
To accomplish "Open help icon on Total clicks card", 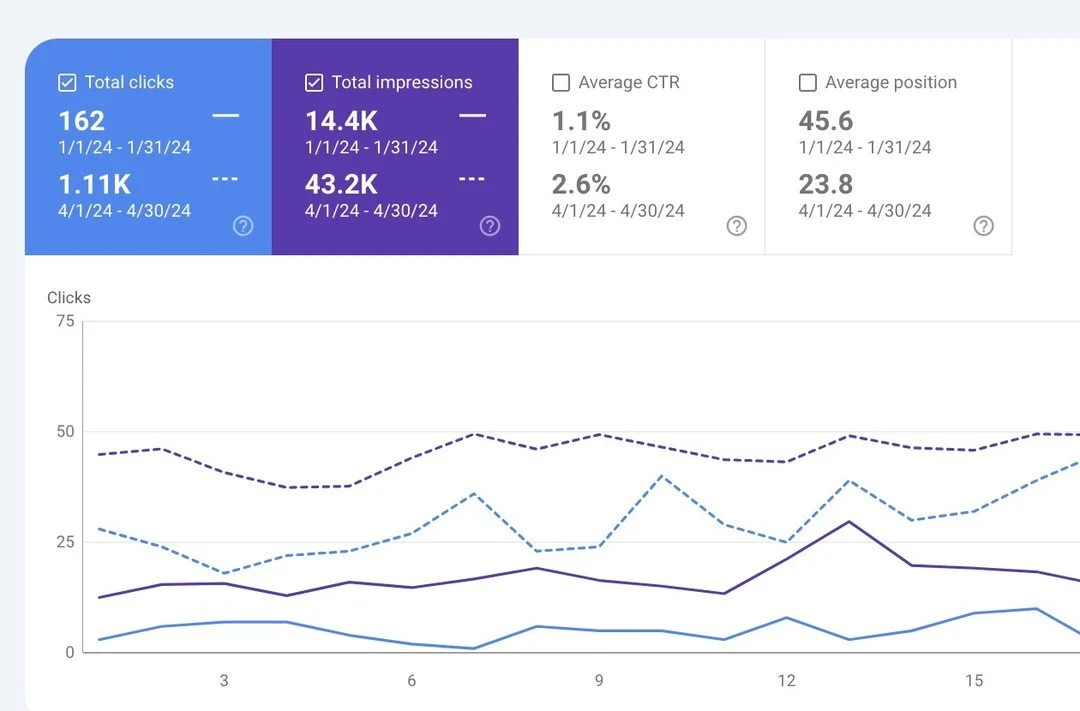I will [x=243, y=226].
